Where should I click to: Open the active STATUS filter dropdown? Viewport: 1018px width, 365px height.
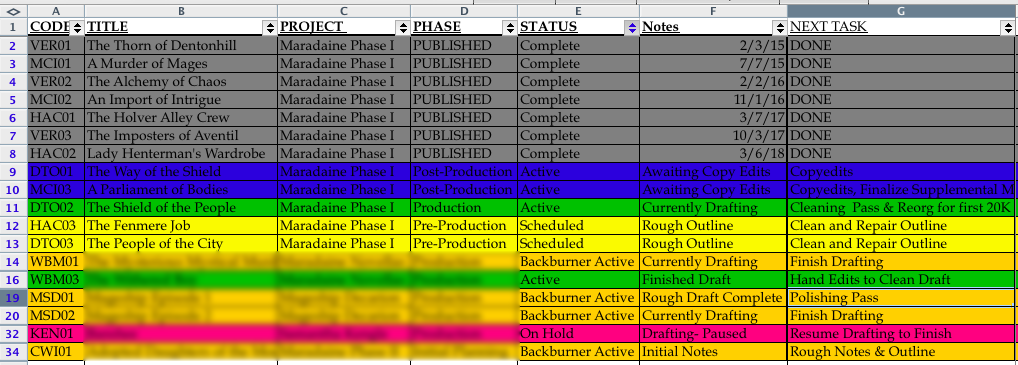632,27
